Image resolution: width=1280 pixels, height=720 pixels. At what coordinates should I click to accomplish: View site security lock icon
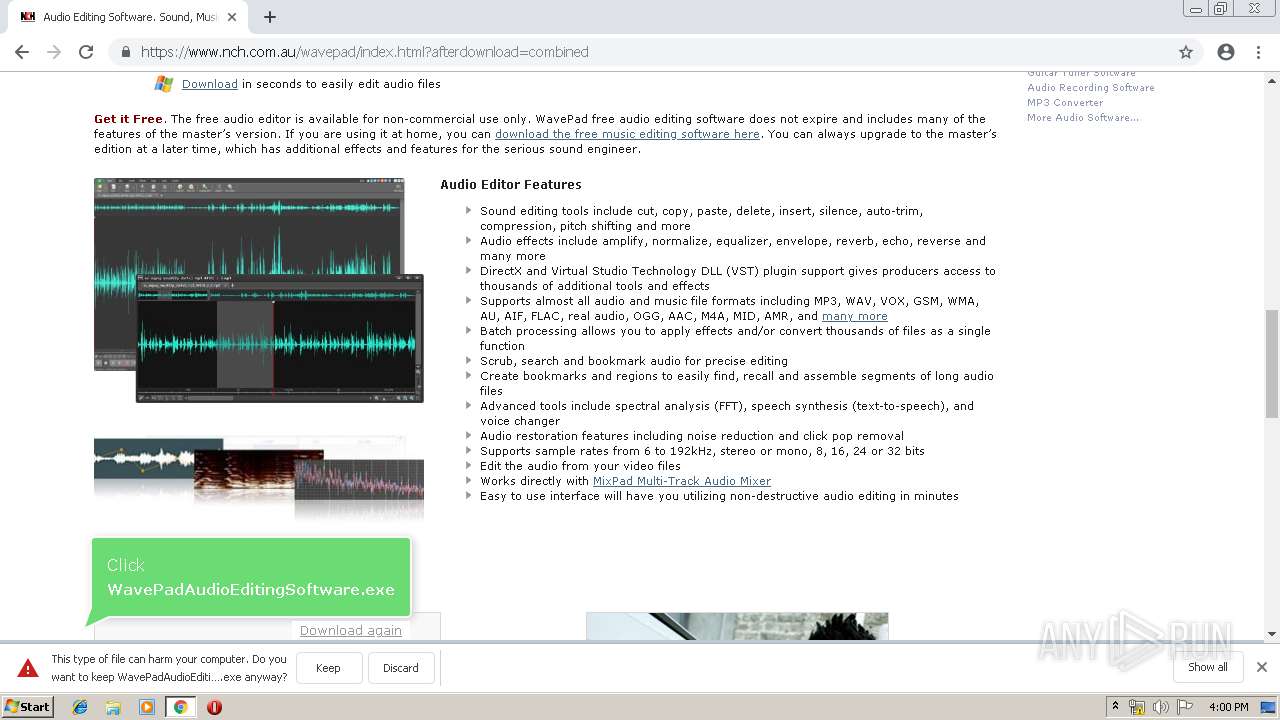125,52
